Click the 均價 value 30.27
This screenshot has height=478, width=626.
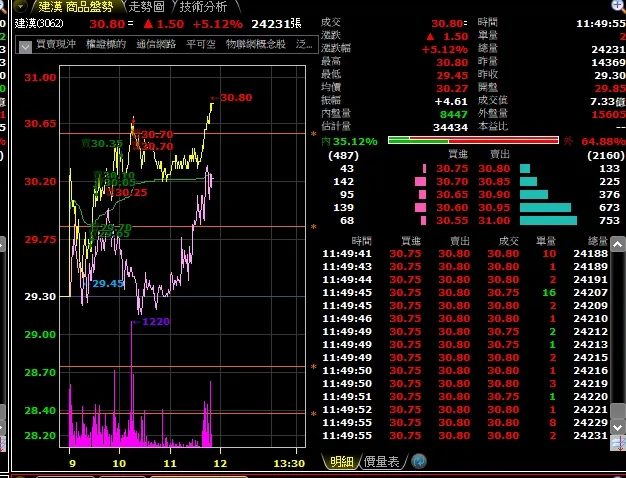pos(452,88)
